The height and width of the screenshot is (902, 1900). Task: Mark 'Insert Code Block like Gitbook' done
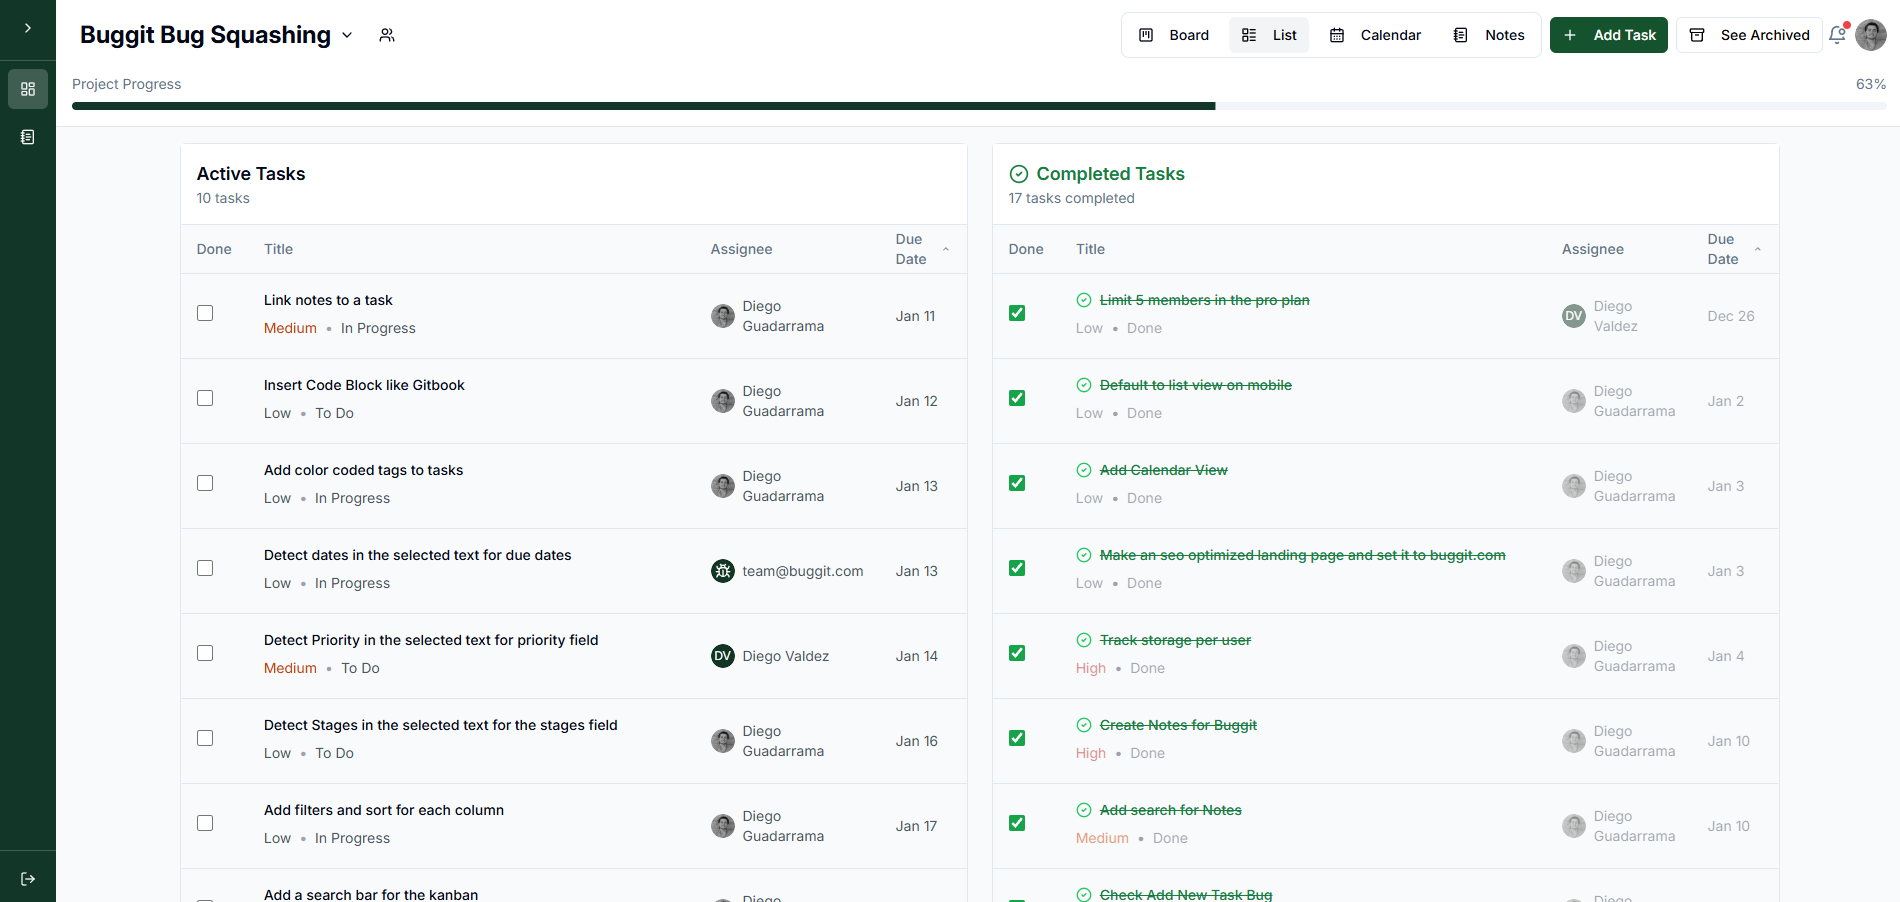(205, 398)
